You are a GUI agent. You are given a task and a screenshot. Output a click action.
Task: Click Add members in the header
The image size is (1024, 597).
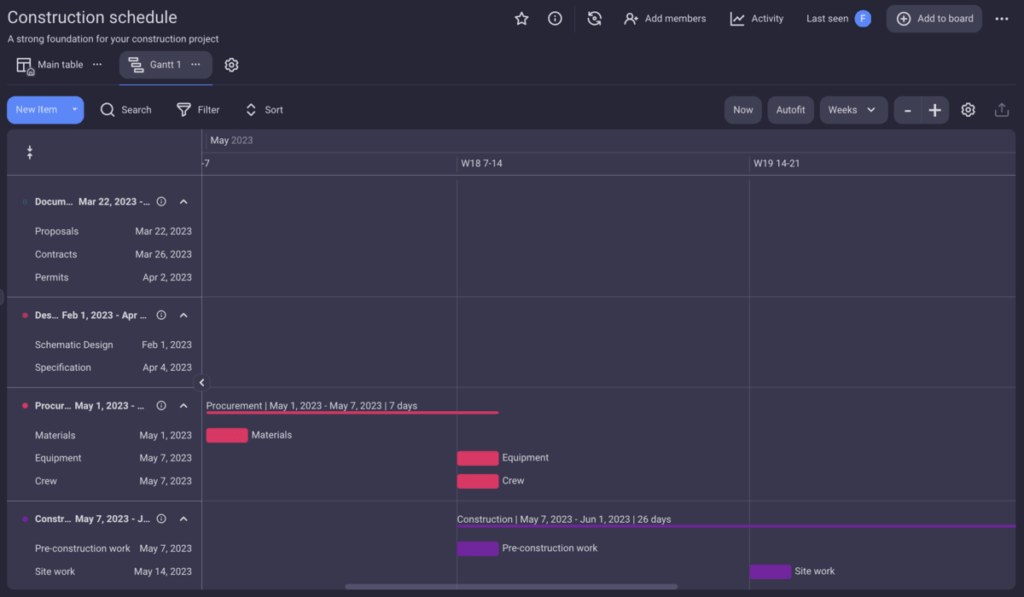pyautogui.click(x=665, y=19)
